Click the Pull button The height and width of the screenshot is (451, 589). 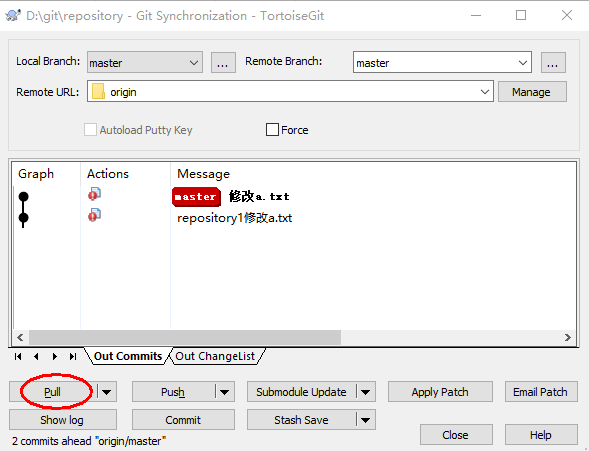[x=53, y=392]
